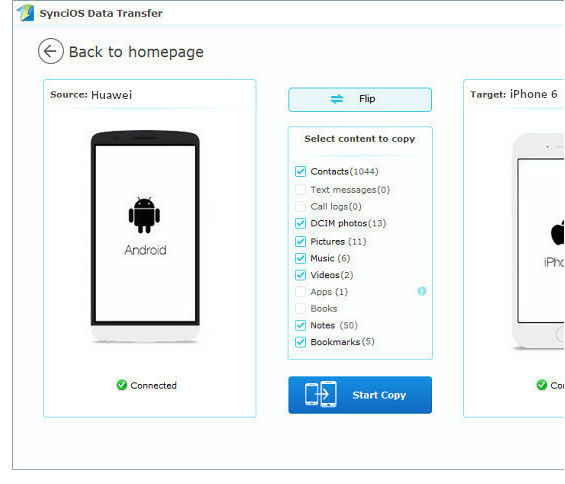565x484 pixels.
Task: Click the Start Copy button
Action: click(360, 395)
